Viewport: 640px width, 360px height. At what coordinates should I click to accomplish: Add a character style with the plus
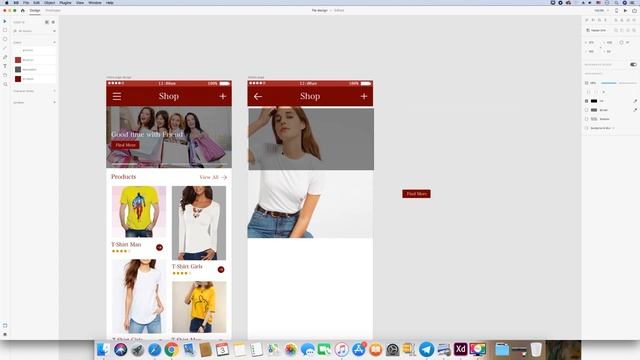point(54,91)
